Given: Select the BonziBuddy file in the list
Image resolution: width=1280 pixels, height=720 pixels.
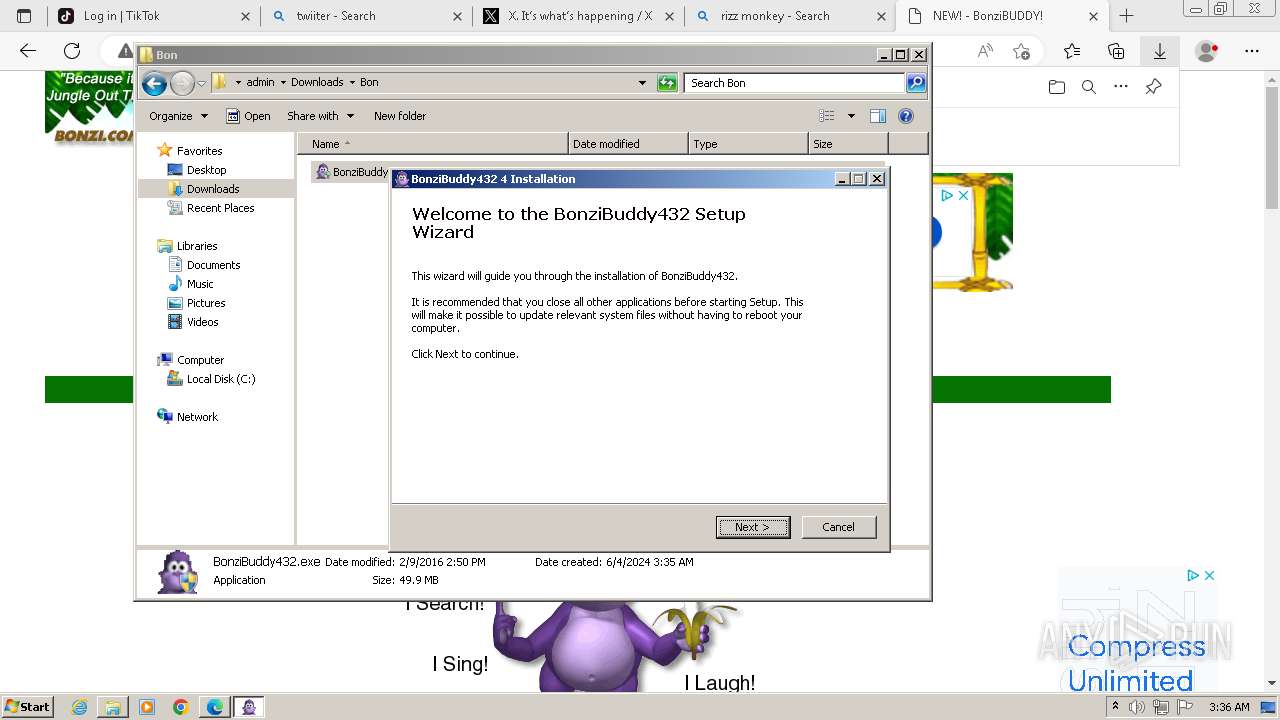Looking at the screenshot, I should [351, 172].
